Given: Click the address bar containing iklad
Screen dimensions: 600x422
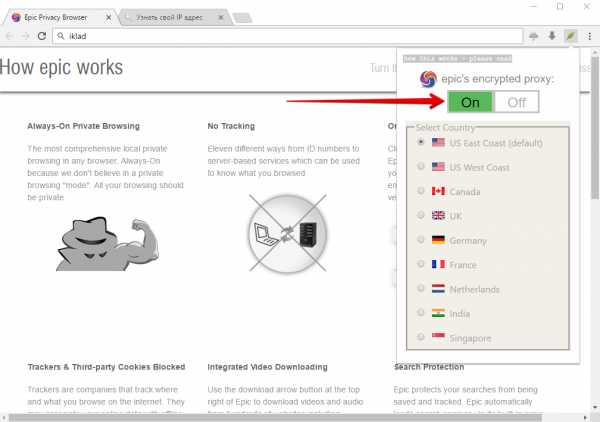Looking at the screenshot, I should point(288,36).
